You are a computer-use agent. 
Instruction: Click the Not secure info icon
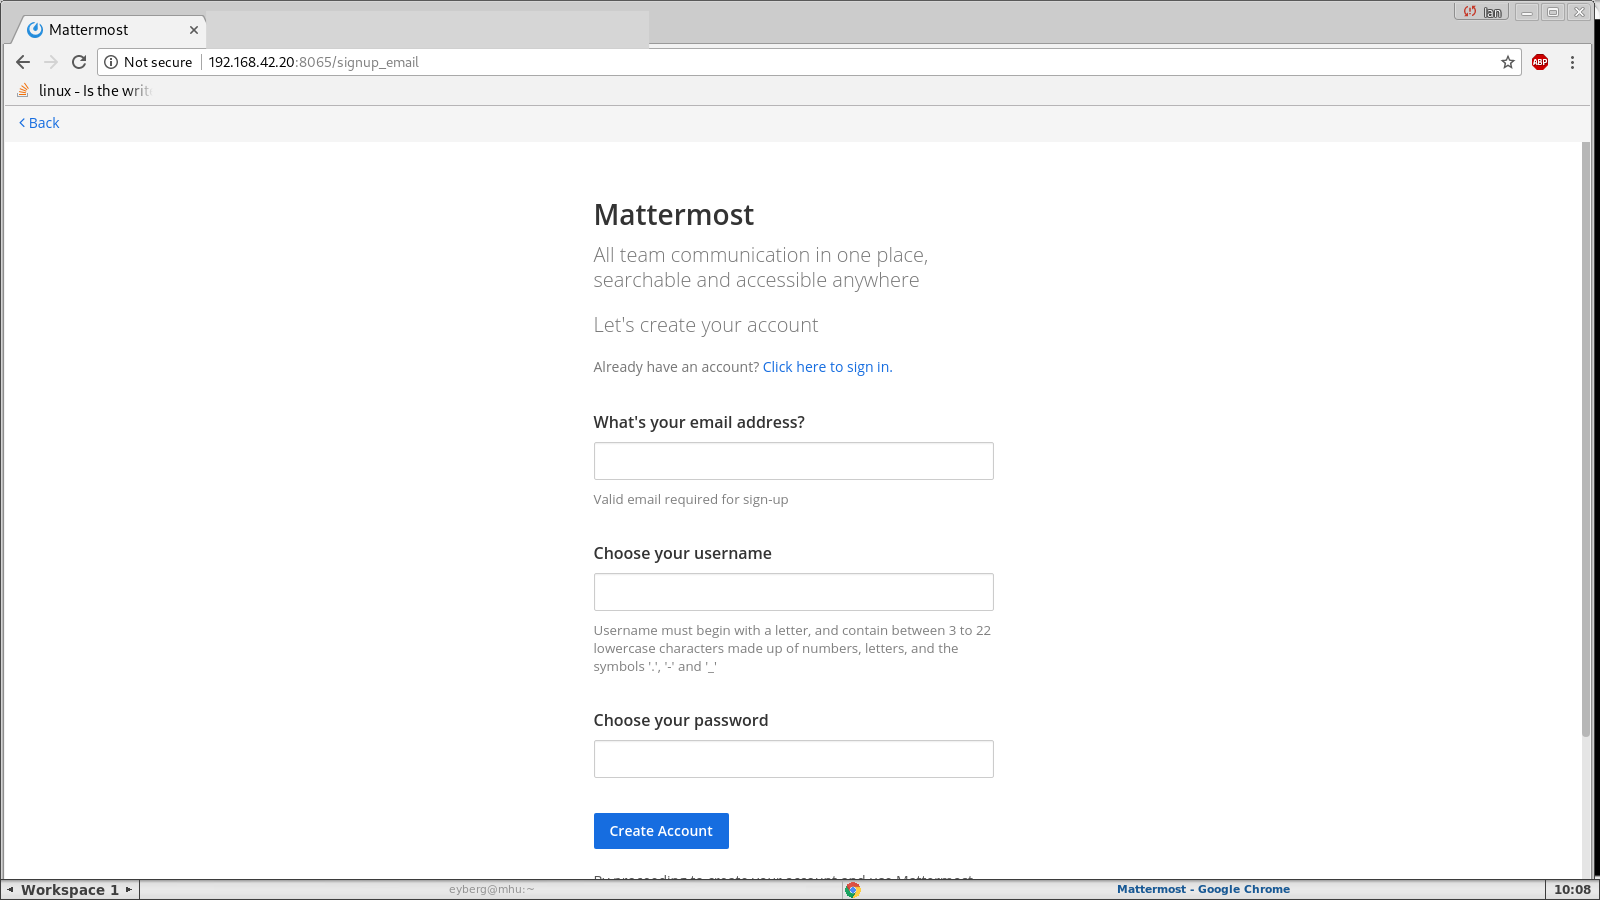coord(111,62)
